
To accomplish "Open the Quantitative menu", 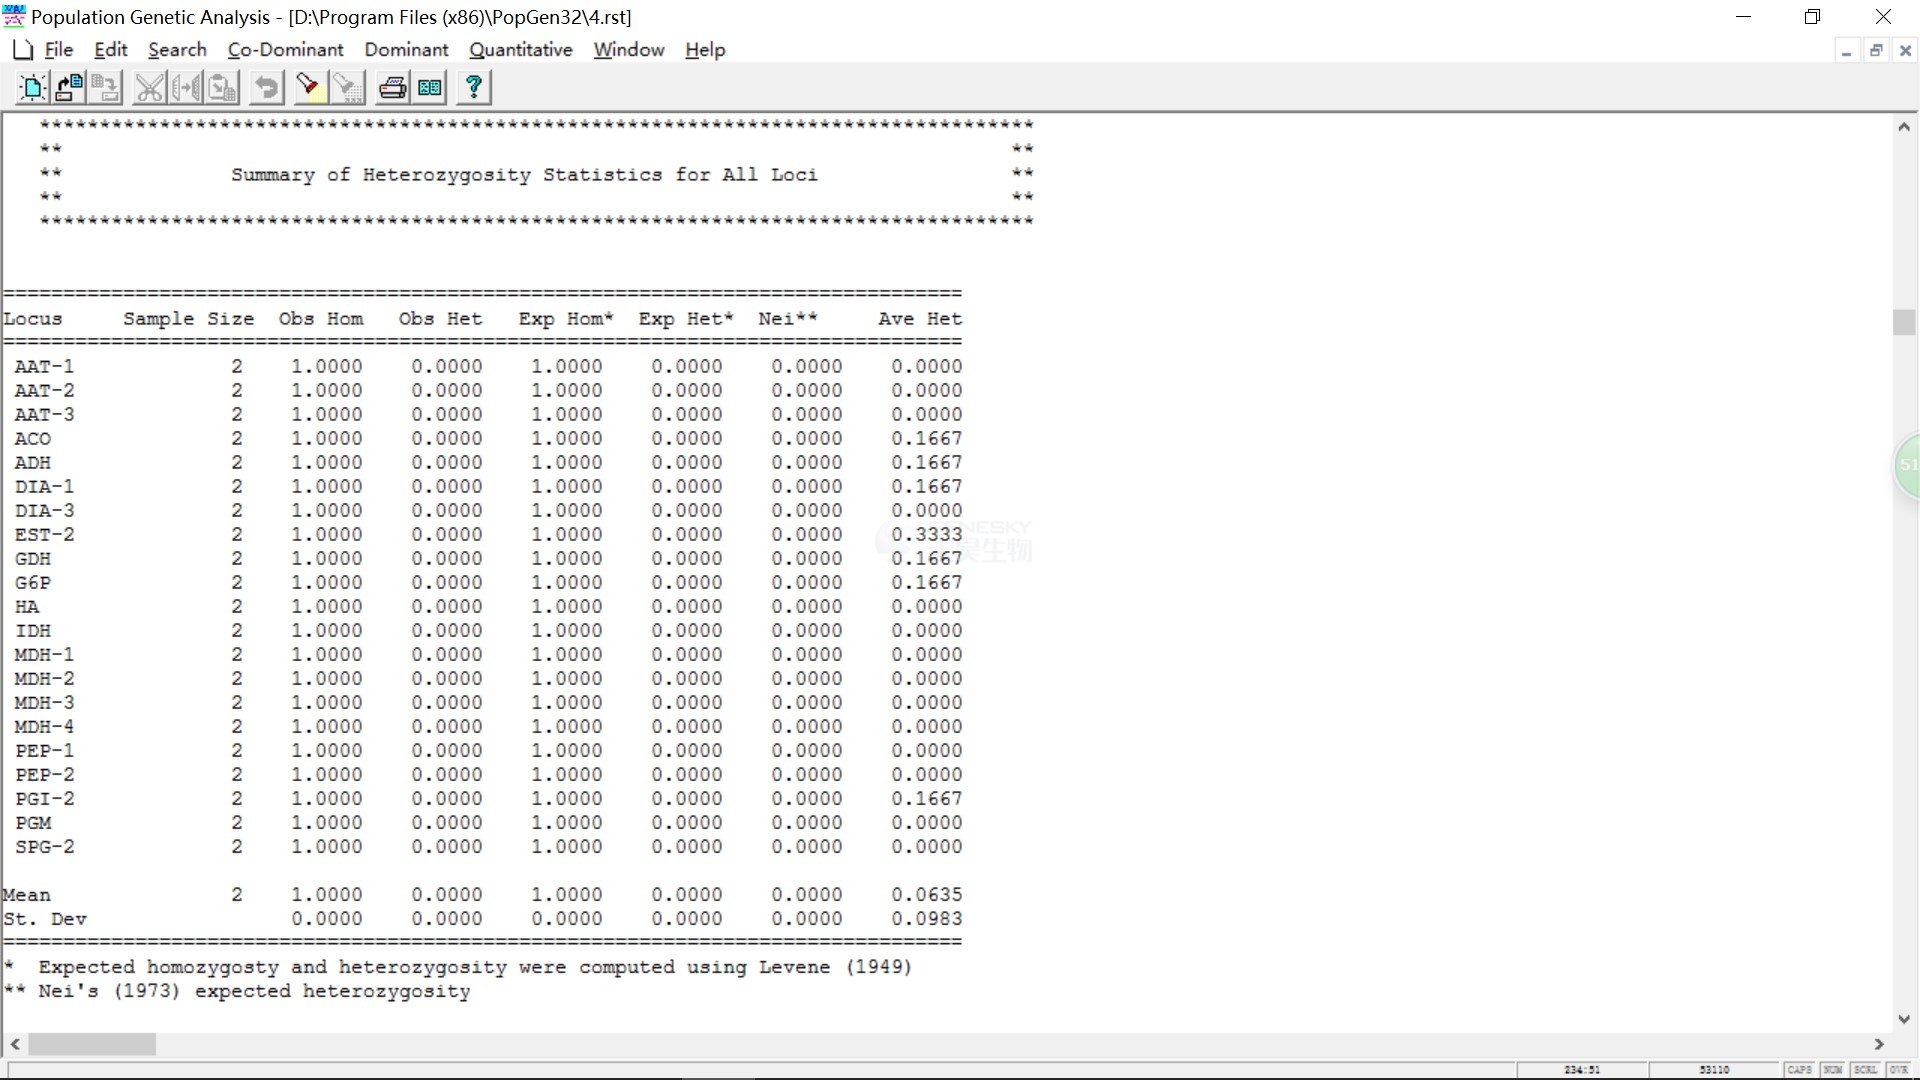I will (x=521, y=50).
